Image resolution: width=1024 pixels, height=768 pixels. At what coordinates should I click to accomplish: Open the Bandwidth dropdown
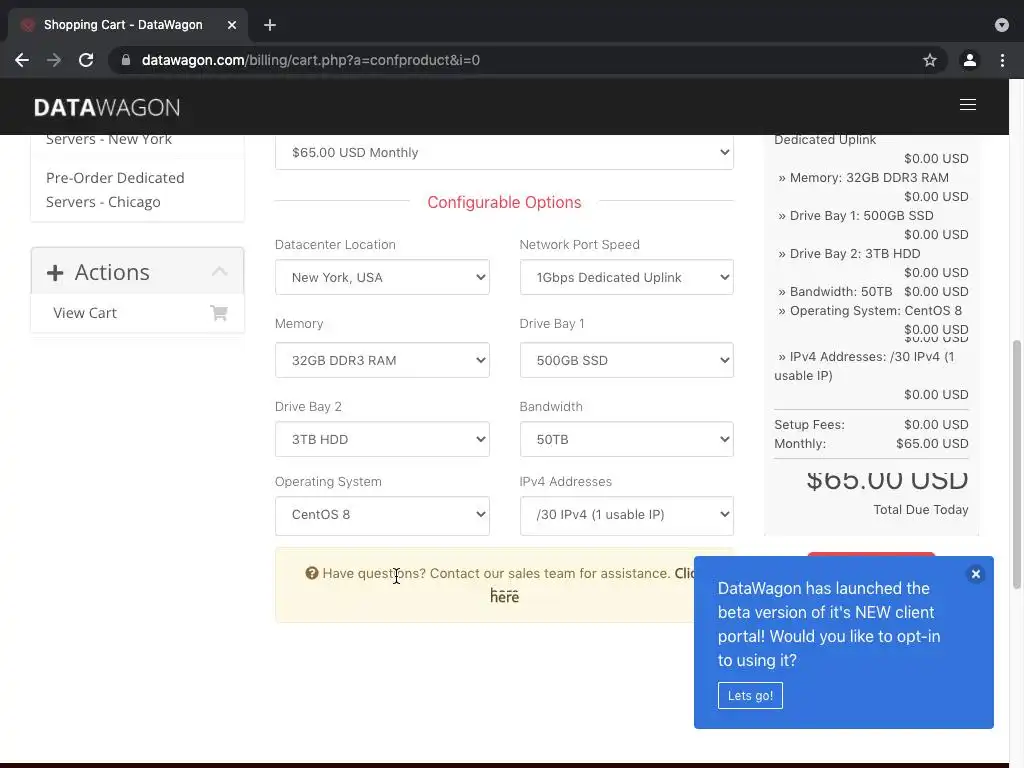(x=626, y=439)
